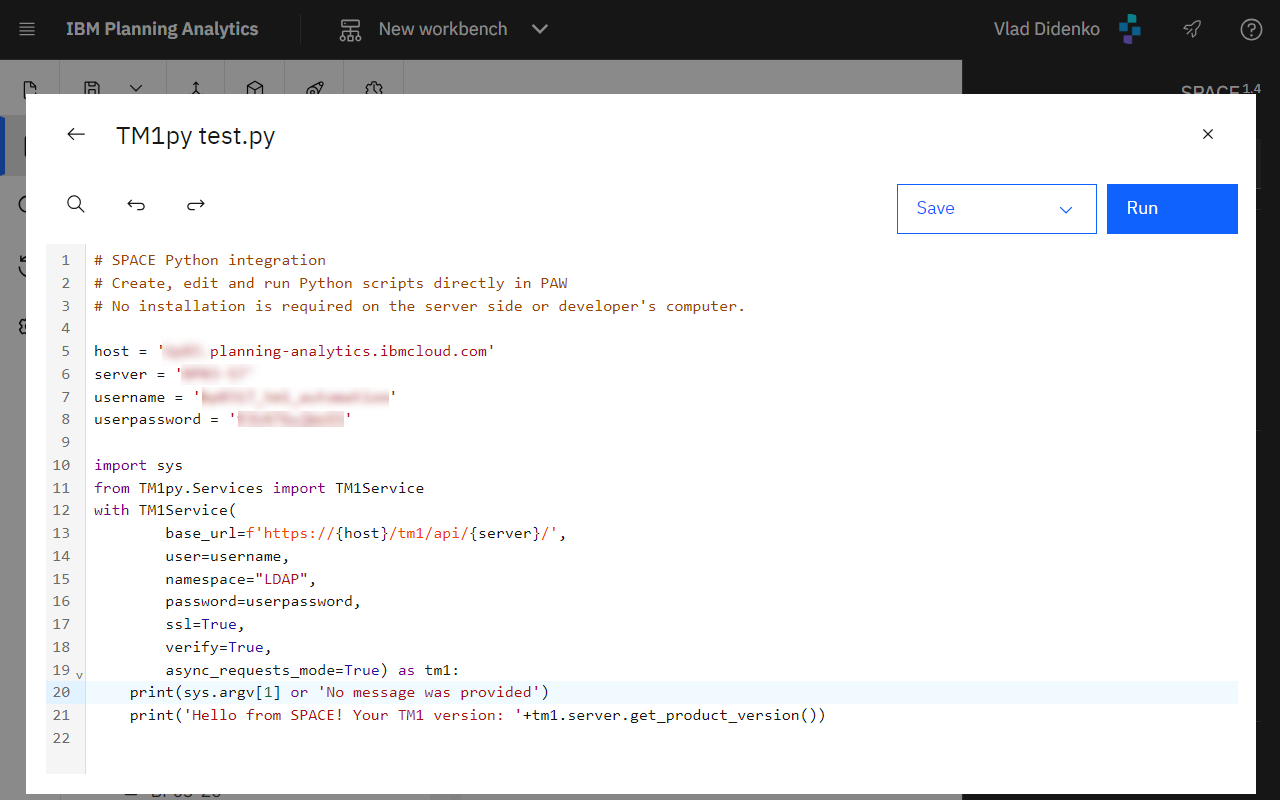Click the 'async_requests_mode=True) as tm1:' line
Screen dimensions: 1280x800
click(x=312, y=670)
